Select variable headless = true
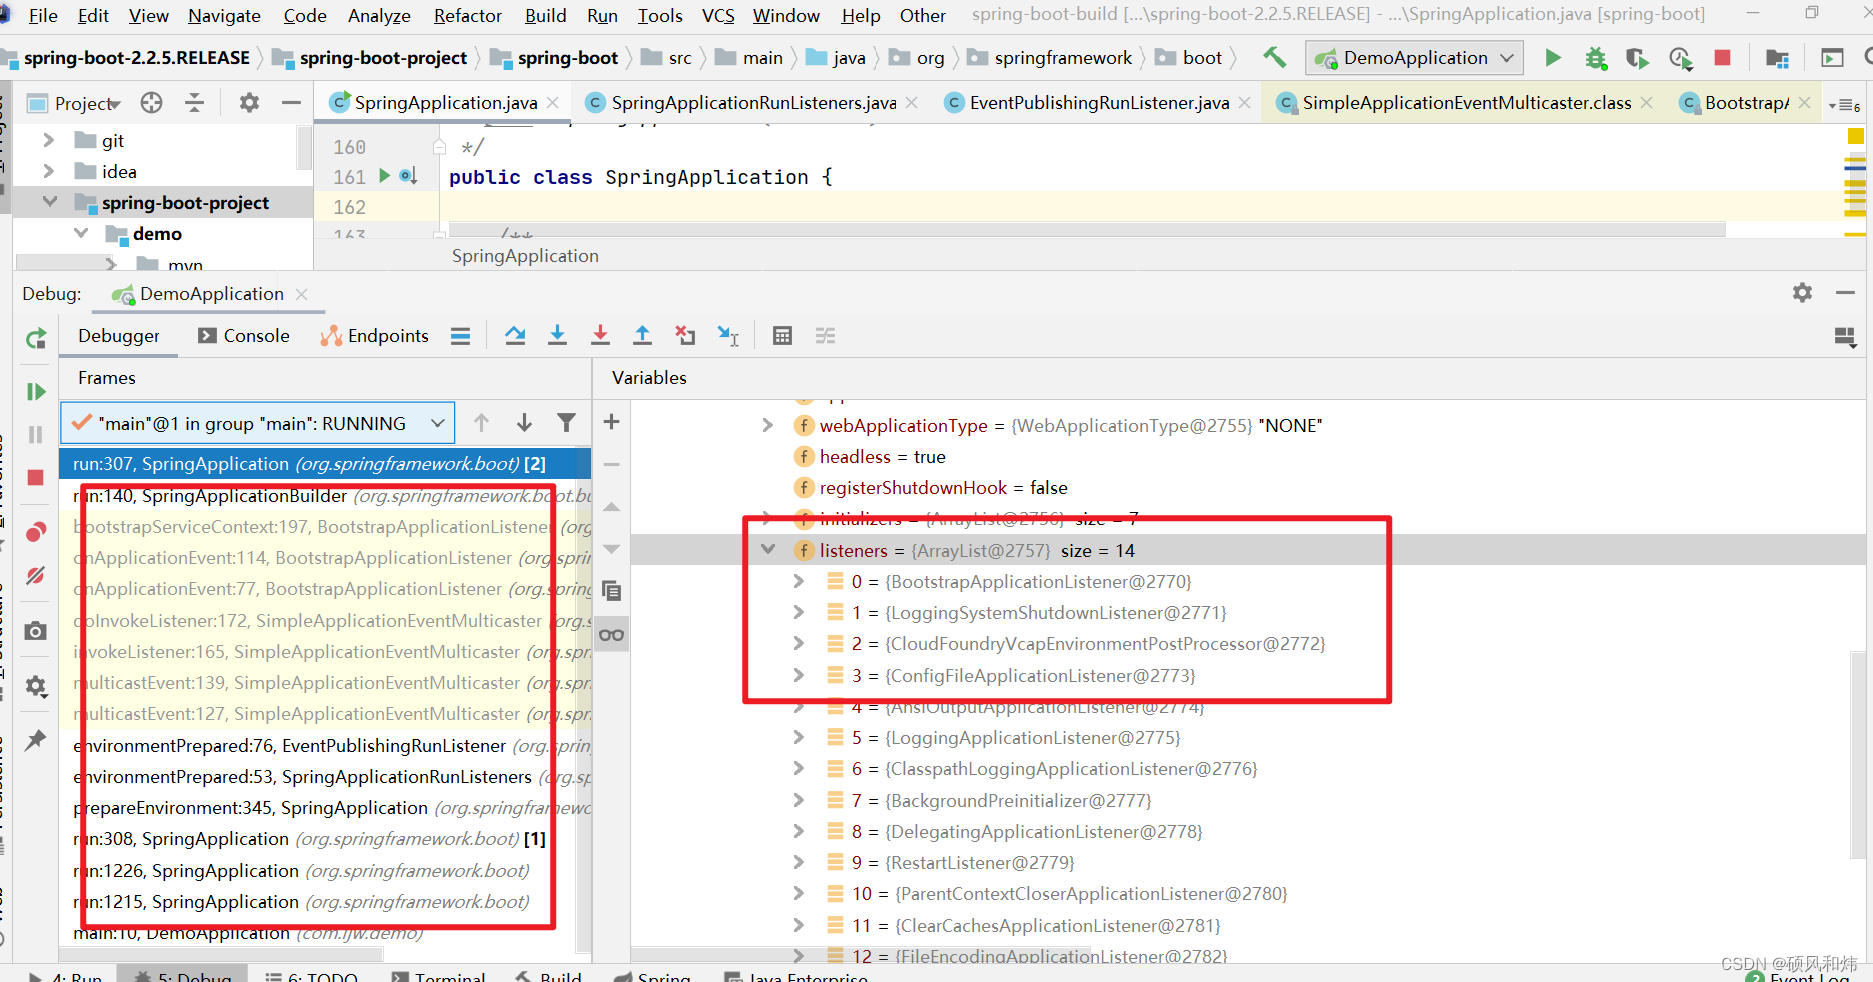The height and width of the screenshot is (982, 1873). (882, 456)
